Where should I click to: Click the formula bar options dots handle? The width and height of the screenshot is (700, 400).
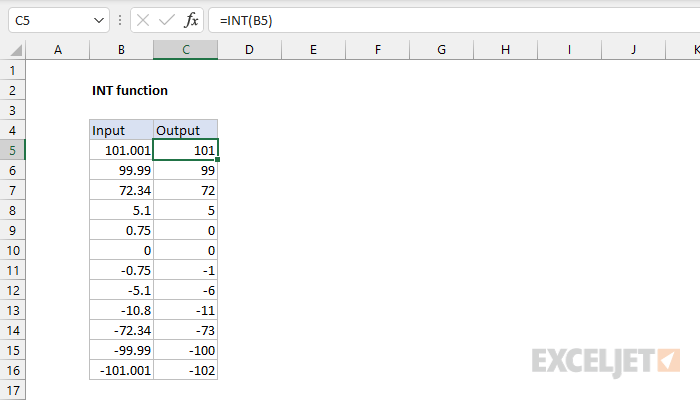[120, 19]
